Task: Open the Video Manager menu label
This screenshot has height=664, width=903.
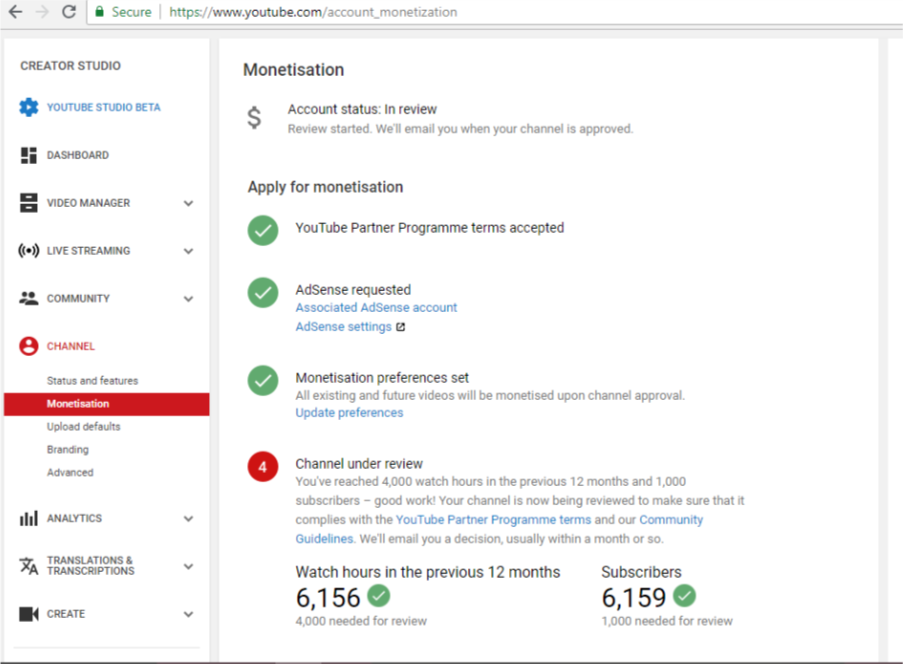Action: point(89,203)
